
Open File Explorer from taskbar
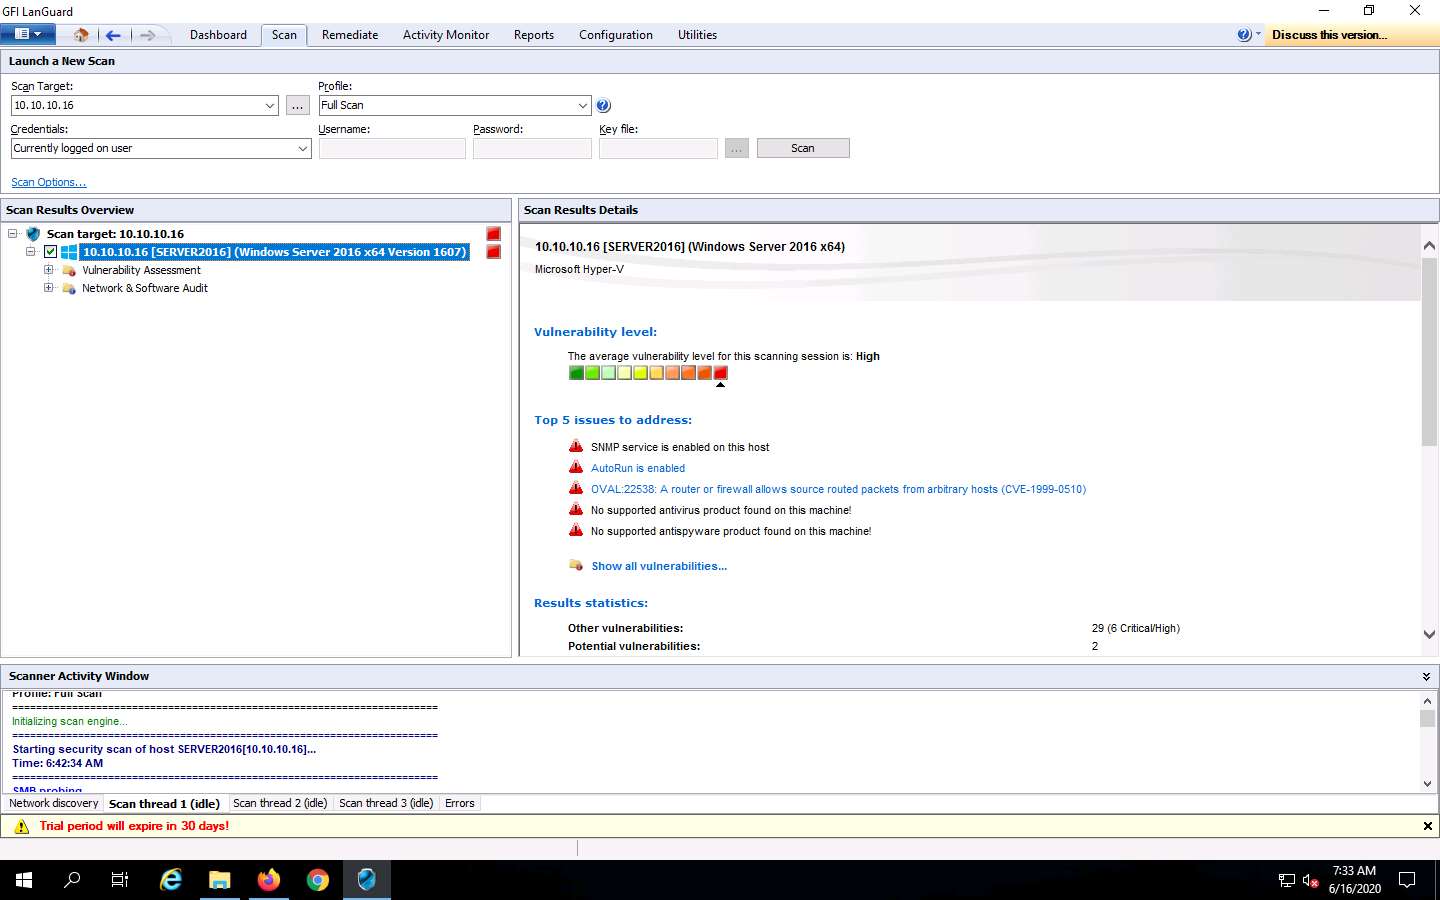click(220, 880)
